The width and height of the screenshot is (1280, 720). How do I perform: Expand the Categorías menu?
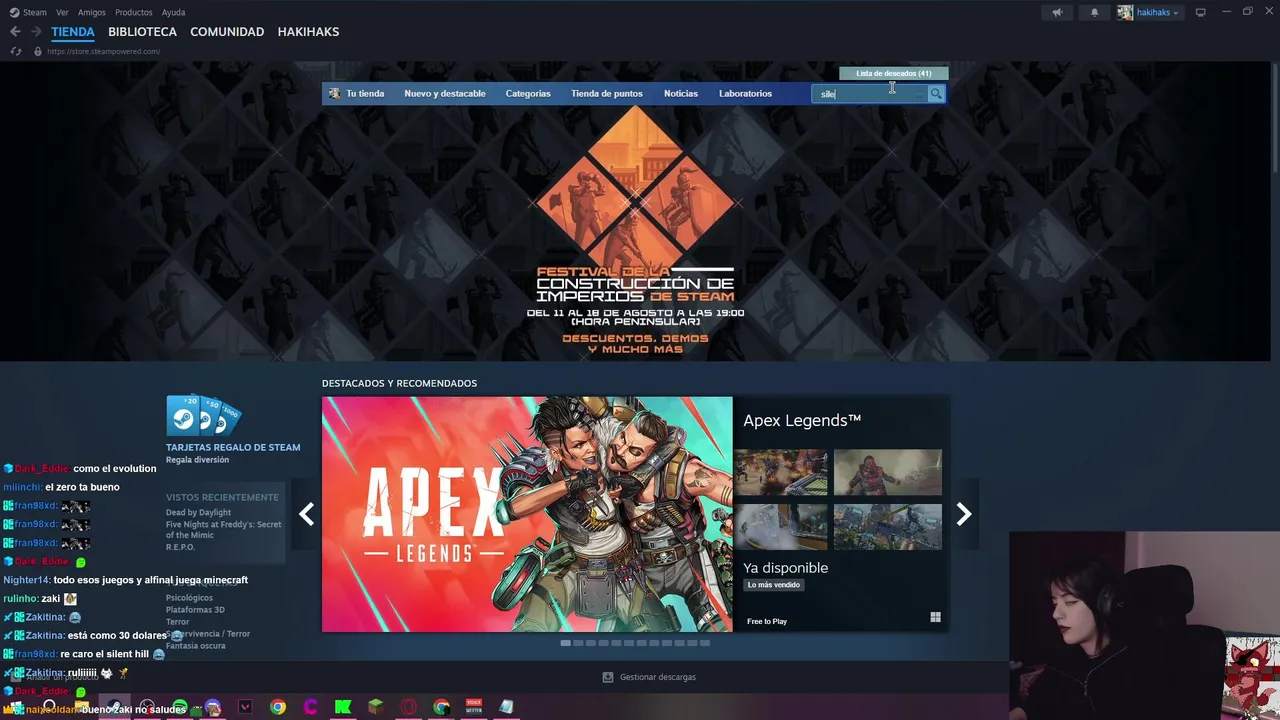[x=528, y=94]
